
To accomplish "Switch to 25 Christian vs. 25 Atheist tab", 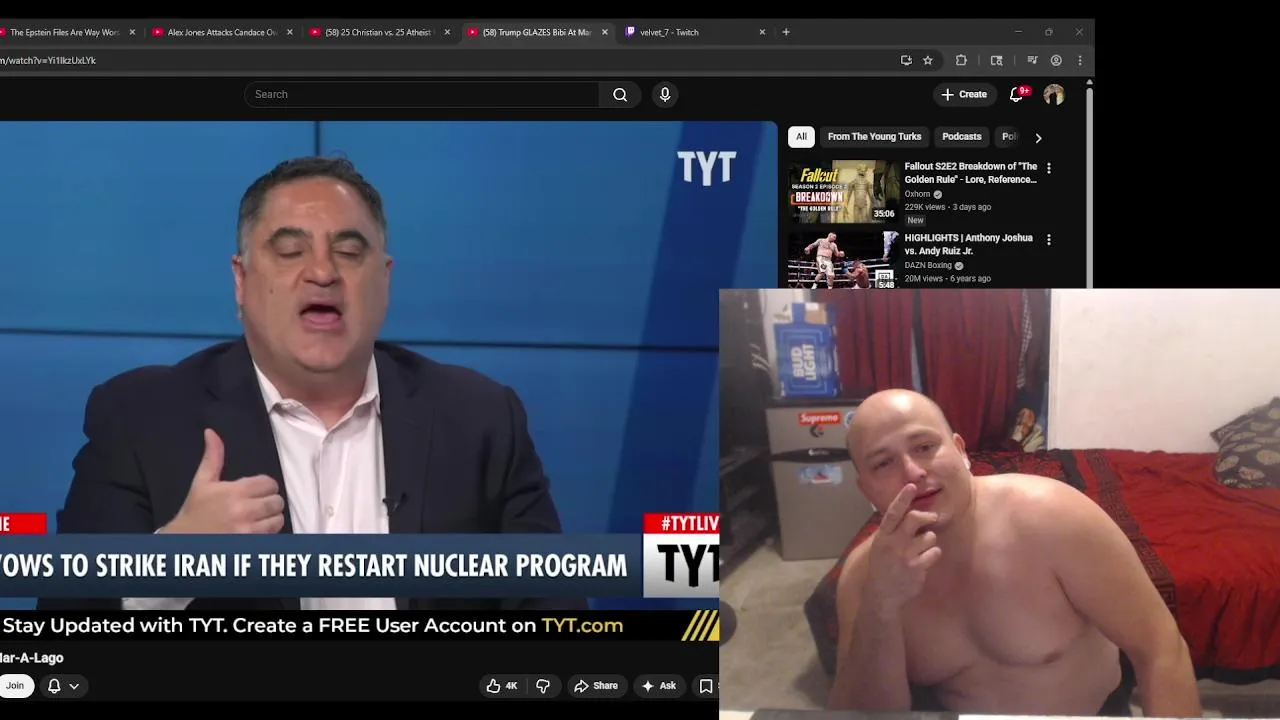I will point(377,32).
